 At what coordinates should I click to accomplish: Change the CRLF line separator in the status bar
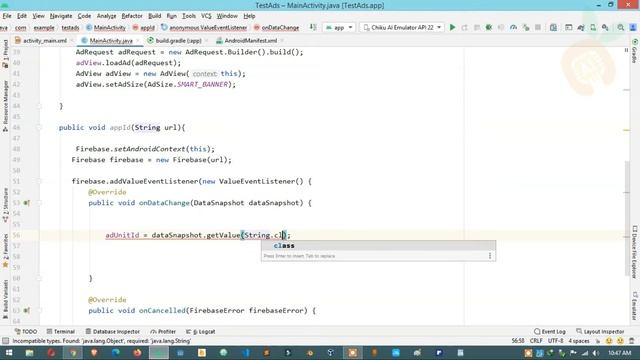[x=536, y=341]
